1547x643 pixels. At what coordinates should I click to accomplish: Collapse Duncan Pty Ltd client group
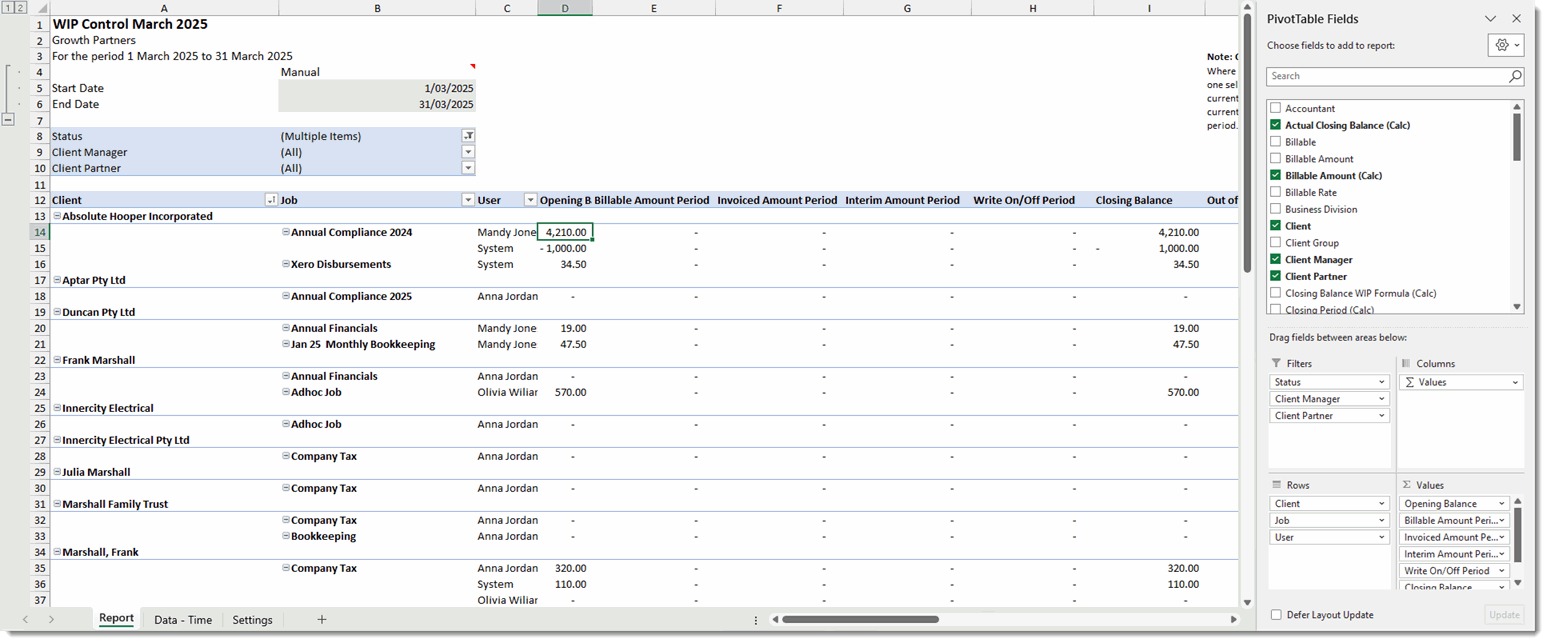(x=57, y=312)
